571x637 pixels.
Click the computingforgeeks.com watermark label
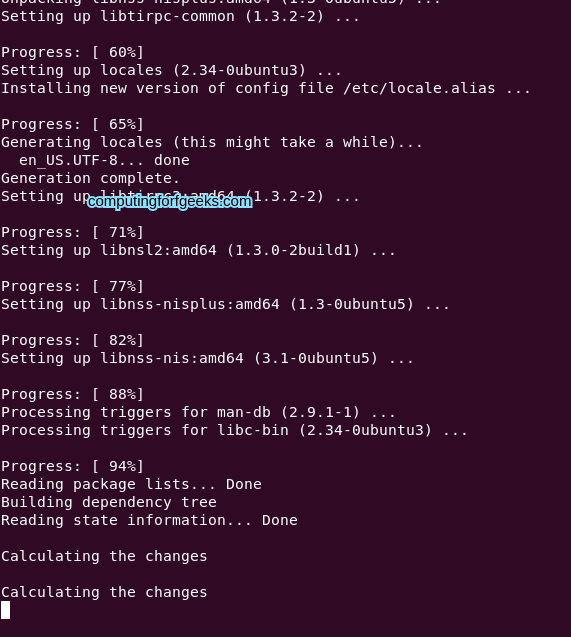(170, 202)
